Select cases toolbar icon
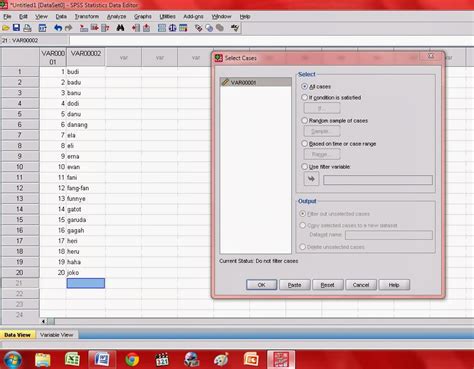Image resolution: width=474 pixels, height=369 pixels. coord(183,28)
